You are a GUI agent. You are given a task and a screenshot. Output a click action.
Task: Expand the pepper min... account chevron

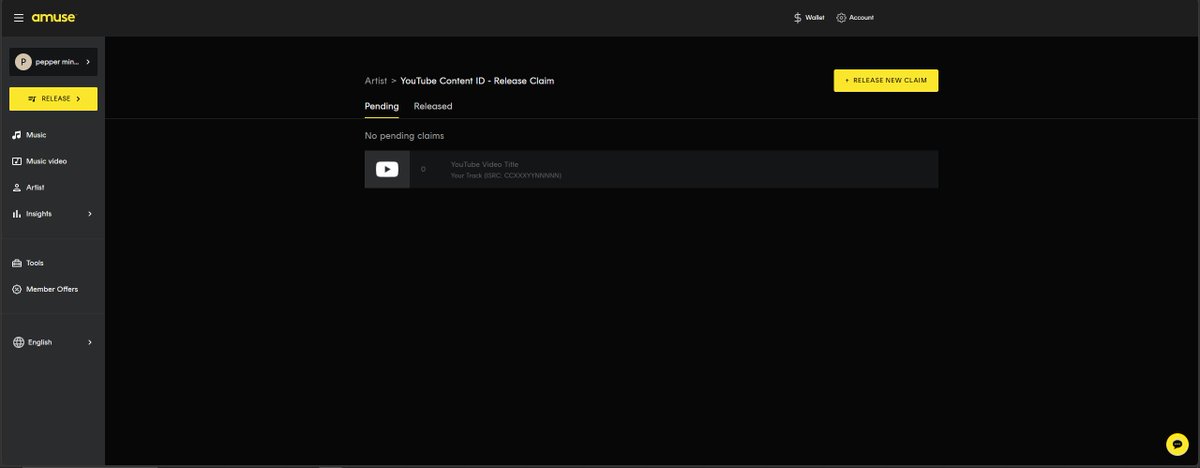88,62
